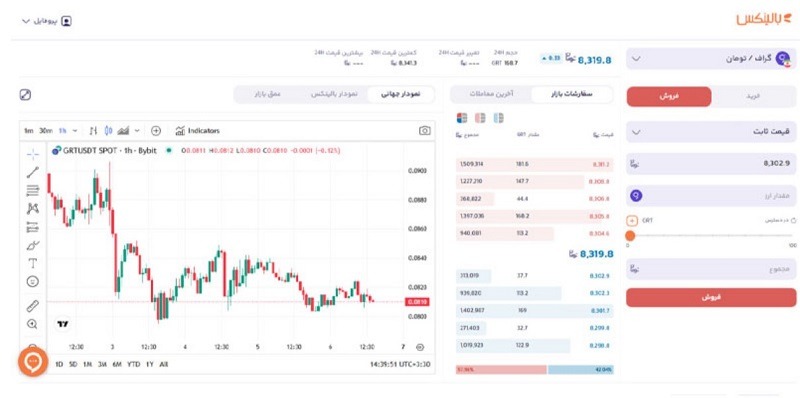Image resolution: width=800 pixels, height=398 pixels.
Task: Take a chart snapshot with camera icon
Action: 424,131
